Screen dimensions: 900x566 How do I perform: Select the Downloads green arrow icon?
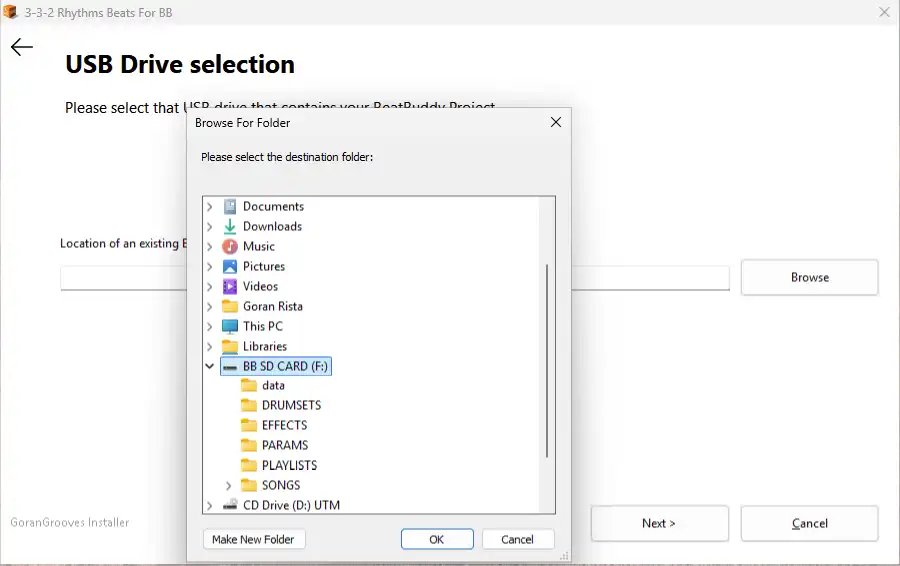pyautogui.click(x=230, y=226)
